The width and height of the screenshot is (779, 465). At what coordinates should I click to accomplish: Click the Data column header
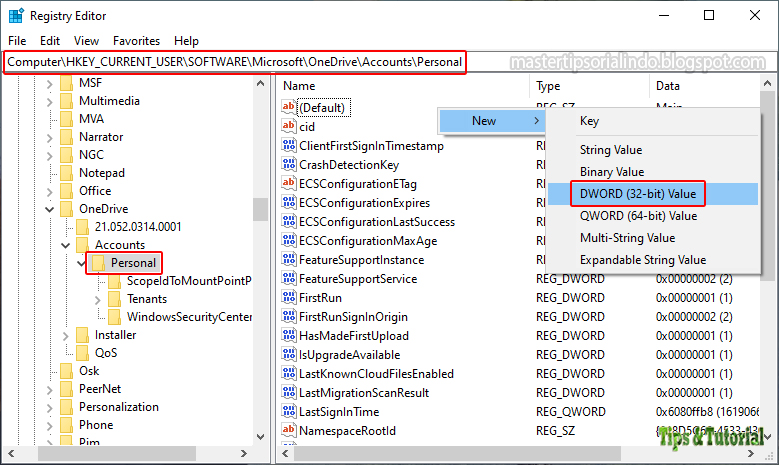(x=704, y=86)
